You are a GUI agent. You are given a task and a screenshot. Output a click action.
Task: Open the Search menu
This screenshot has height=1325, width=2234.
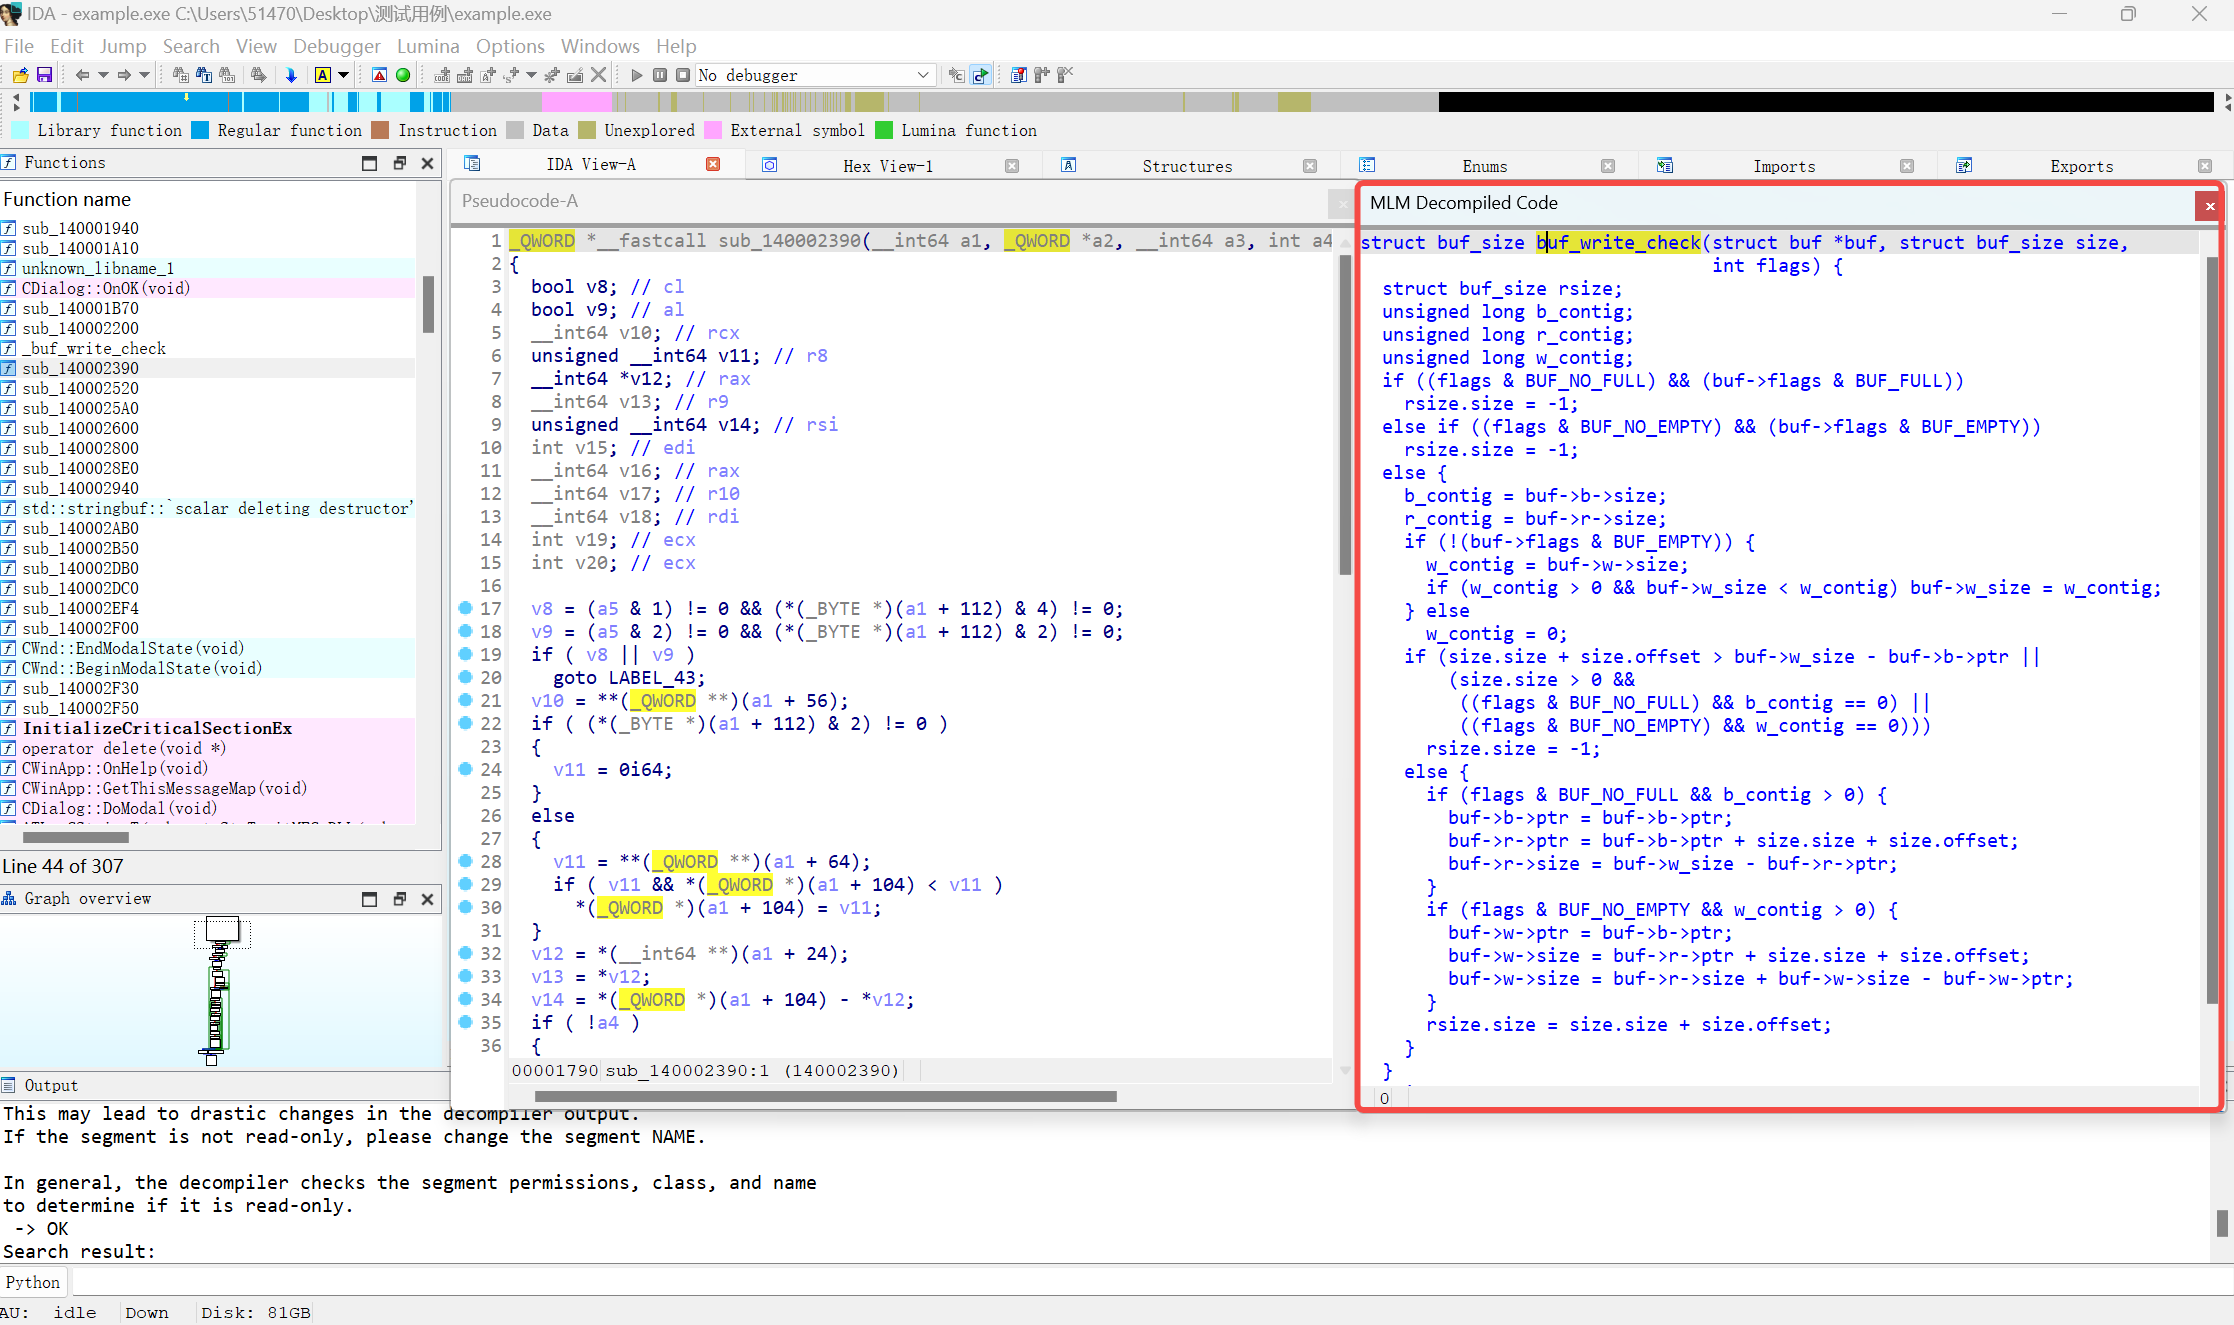tap(191, 46)
